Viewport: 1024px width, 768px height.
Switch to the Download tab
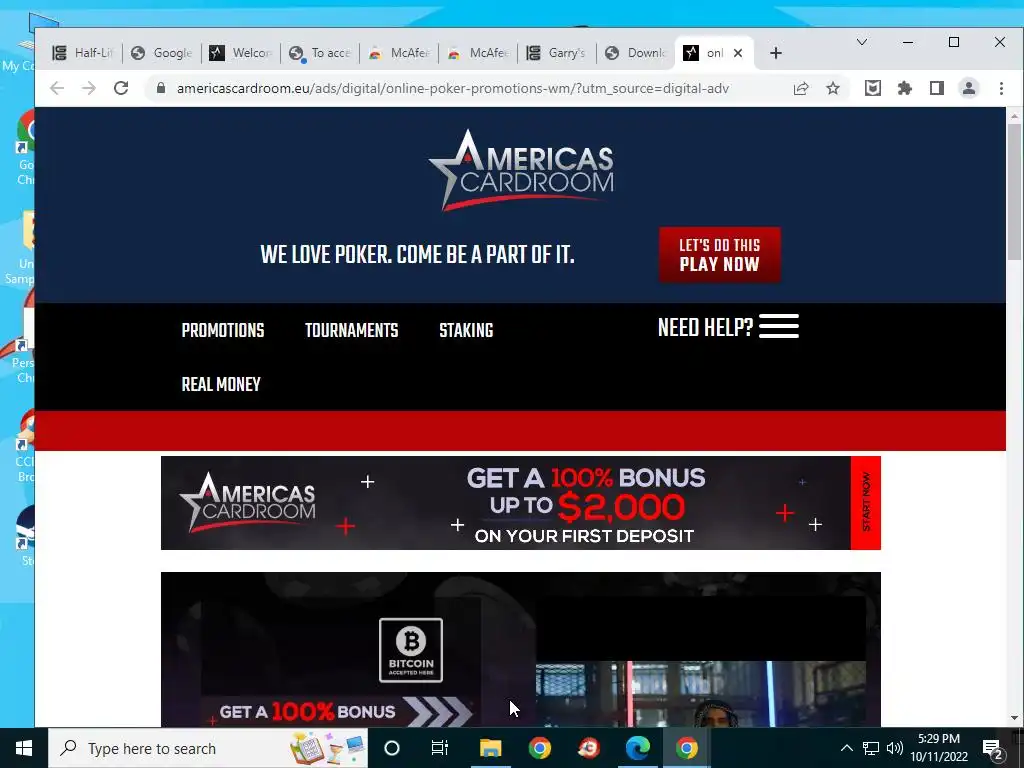click(635, 53)
